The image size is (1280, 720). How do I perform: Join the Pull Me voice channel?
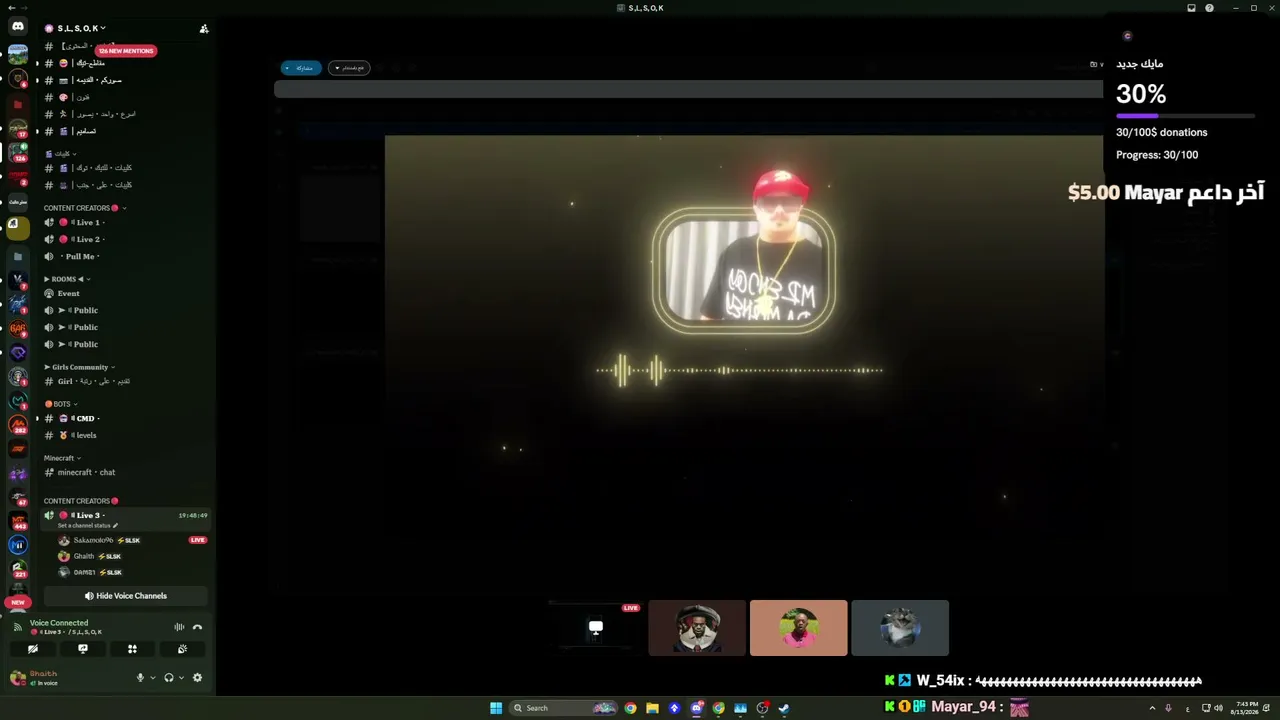125,256
